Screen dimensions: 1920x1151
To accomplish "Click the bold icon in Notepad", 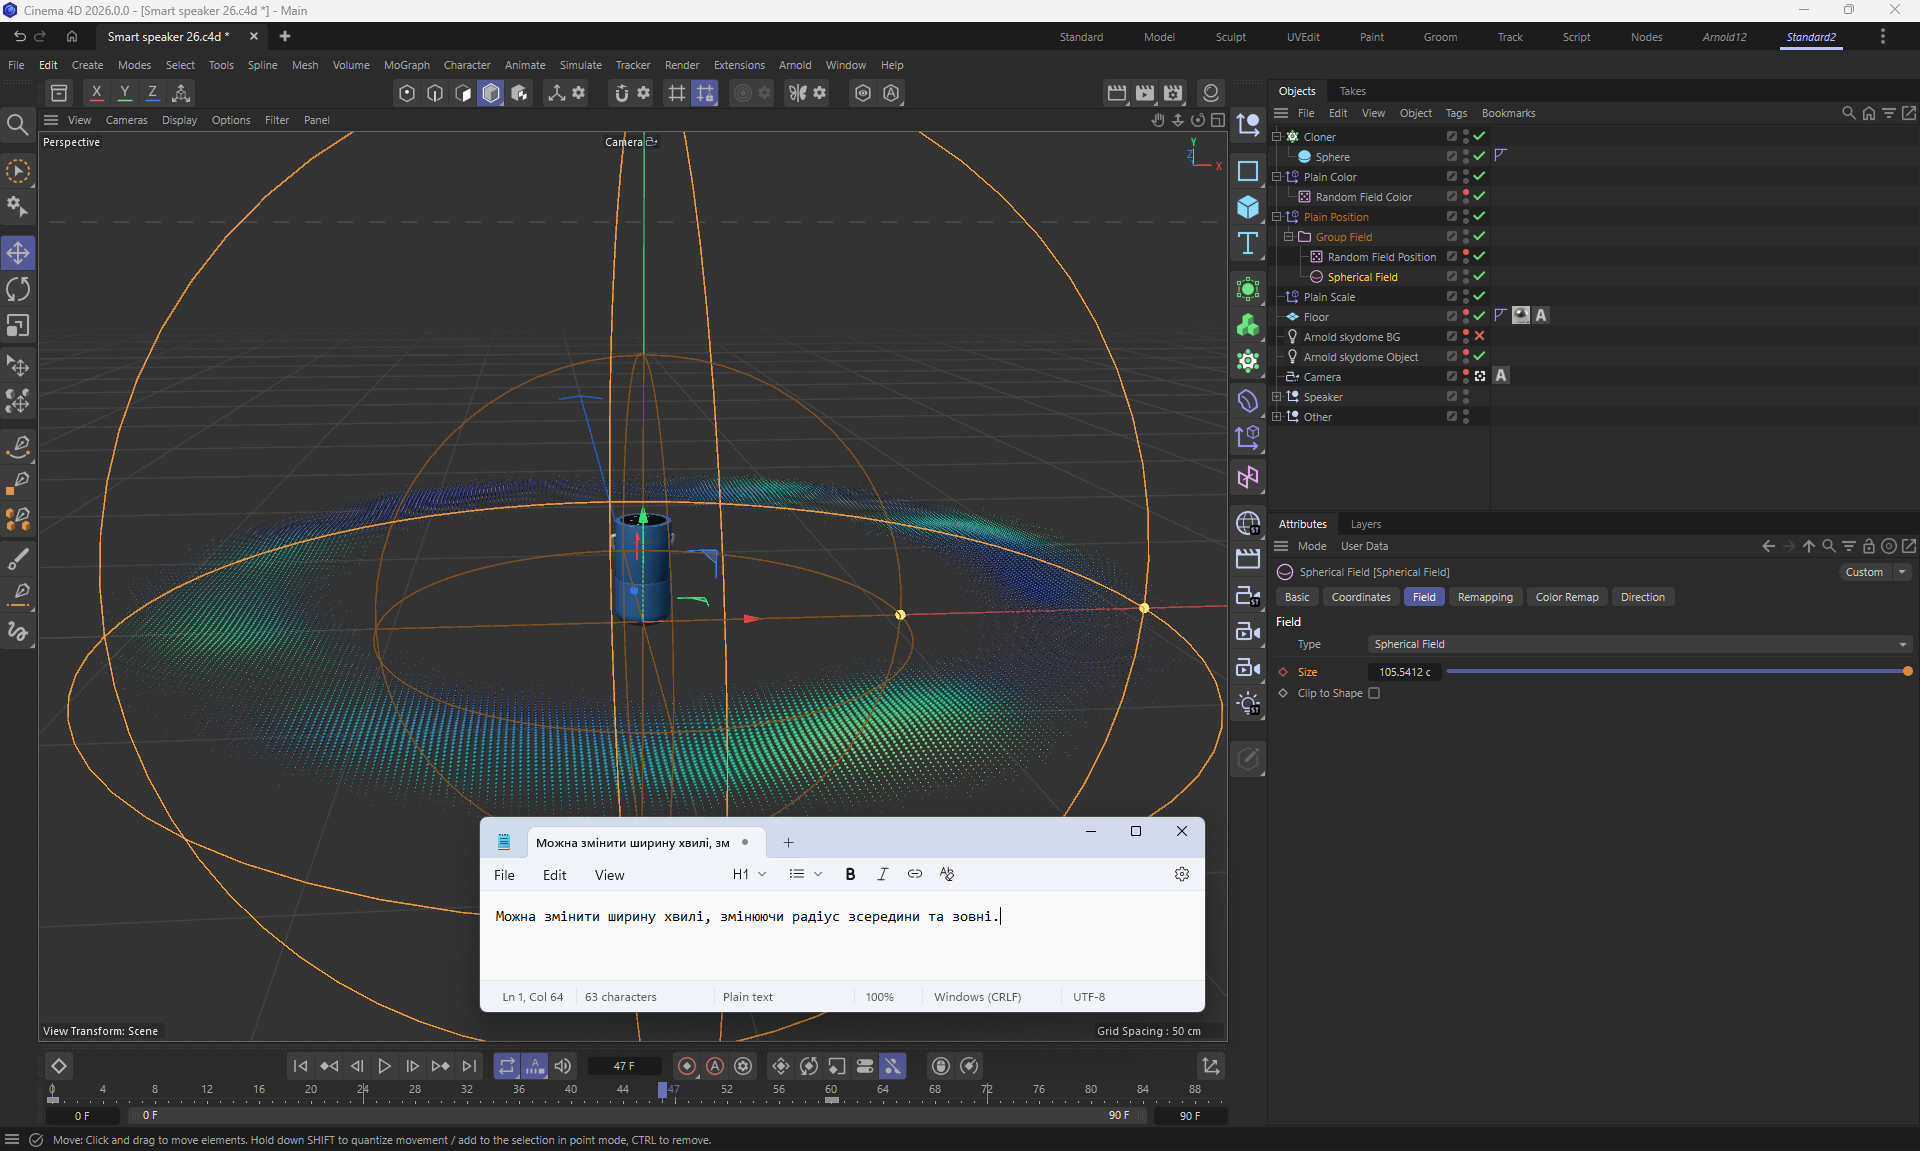I will (x=850, y=874).
